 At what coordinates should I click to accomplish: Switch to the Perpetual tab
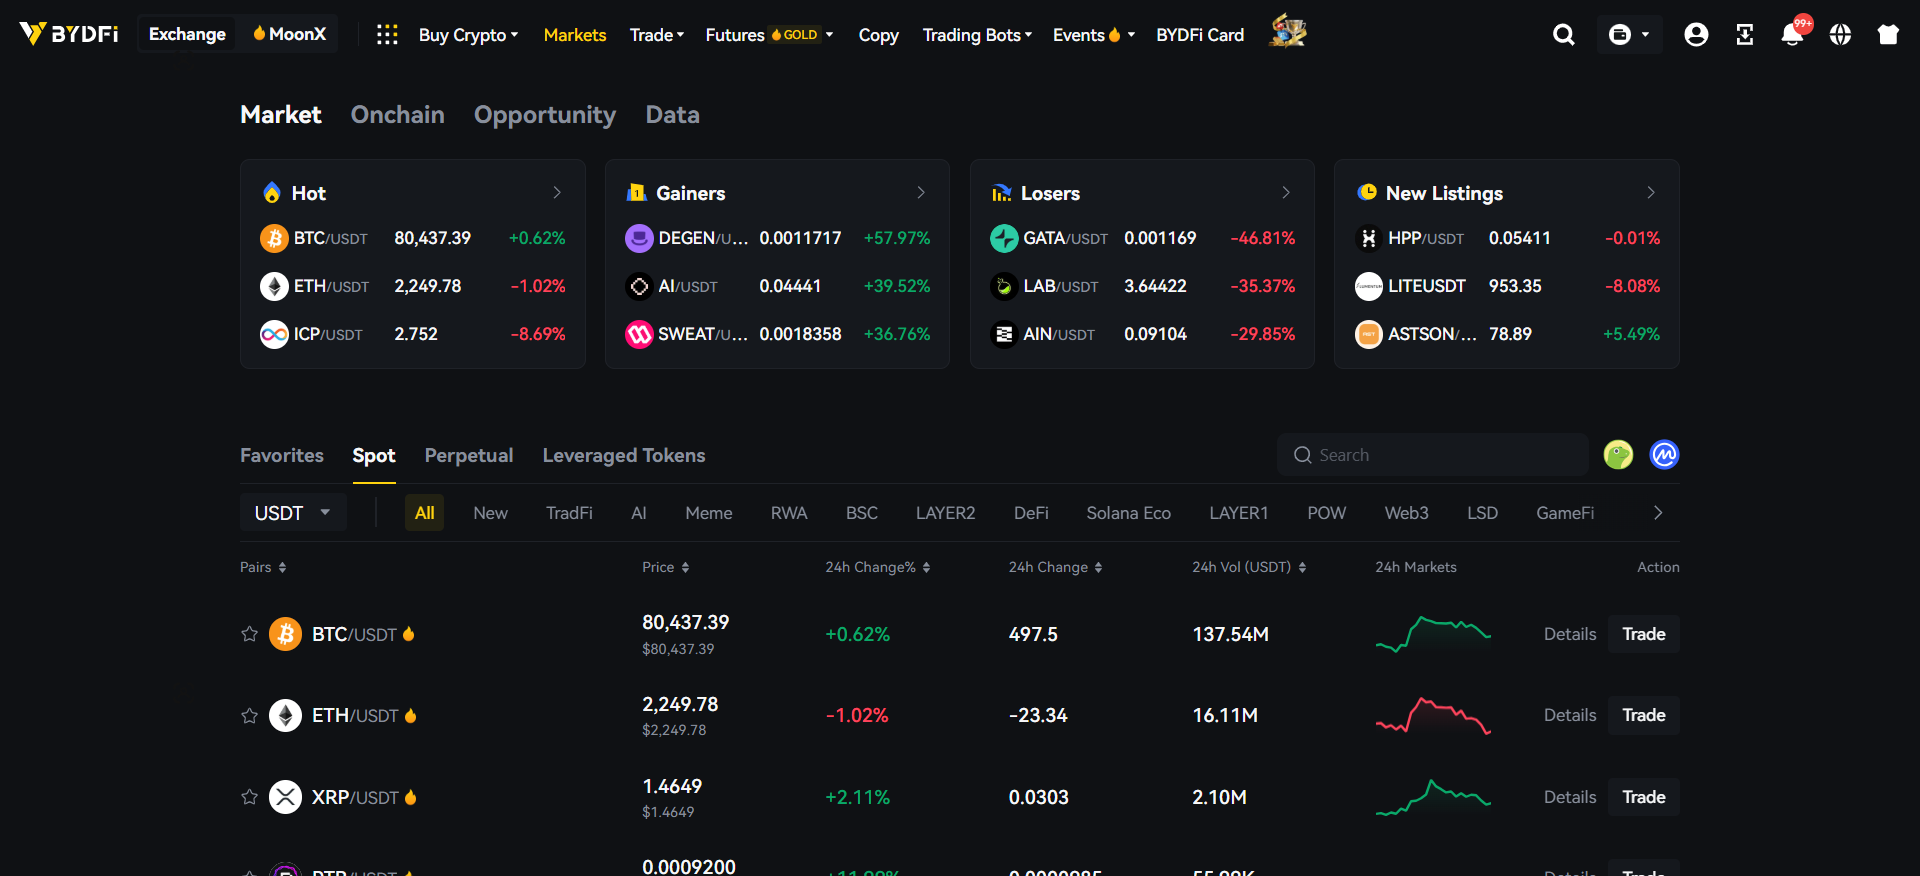469,455
